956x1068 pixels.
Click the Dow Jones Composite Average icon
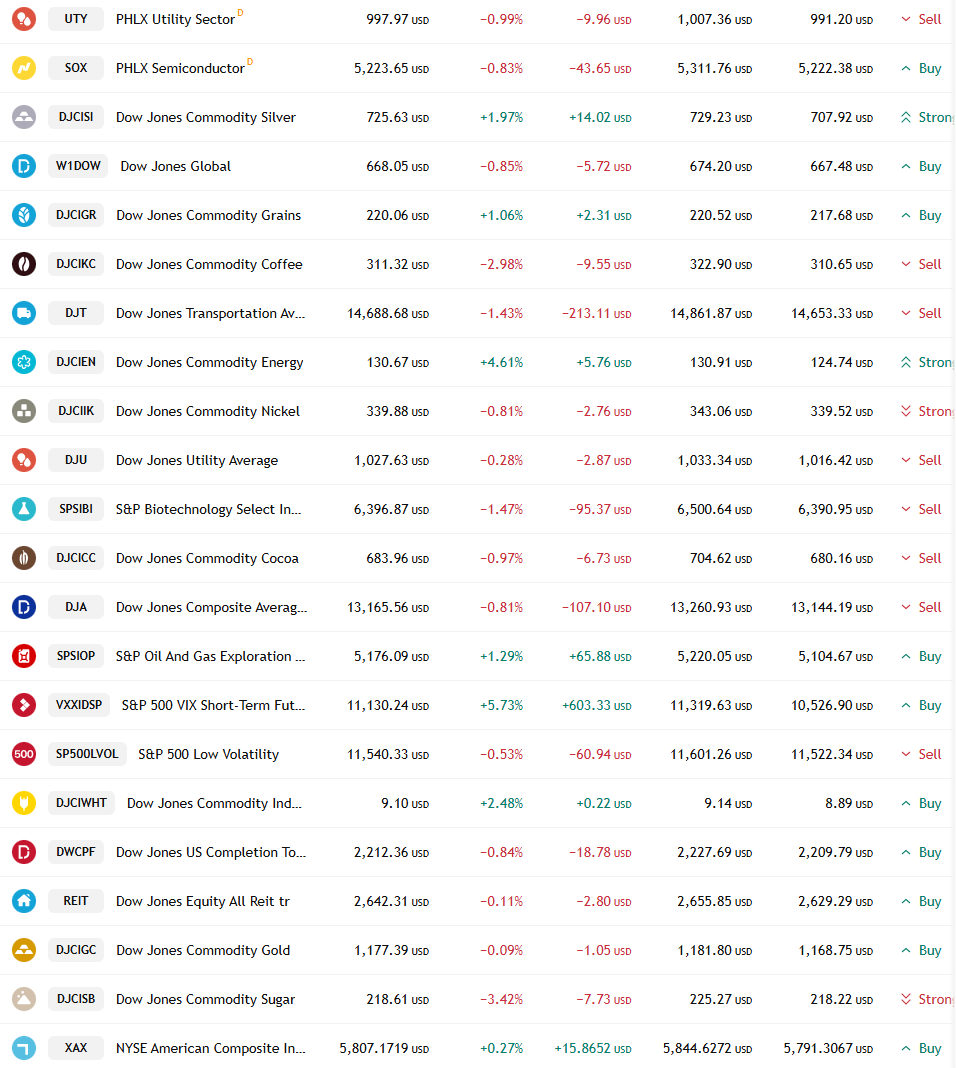pos(24,607)
